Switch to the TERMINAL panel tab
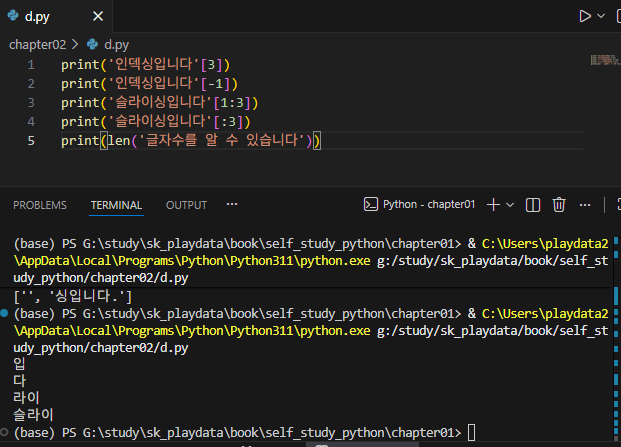621x447 pixels. point(116,205)
